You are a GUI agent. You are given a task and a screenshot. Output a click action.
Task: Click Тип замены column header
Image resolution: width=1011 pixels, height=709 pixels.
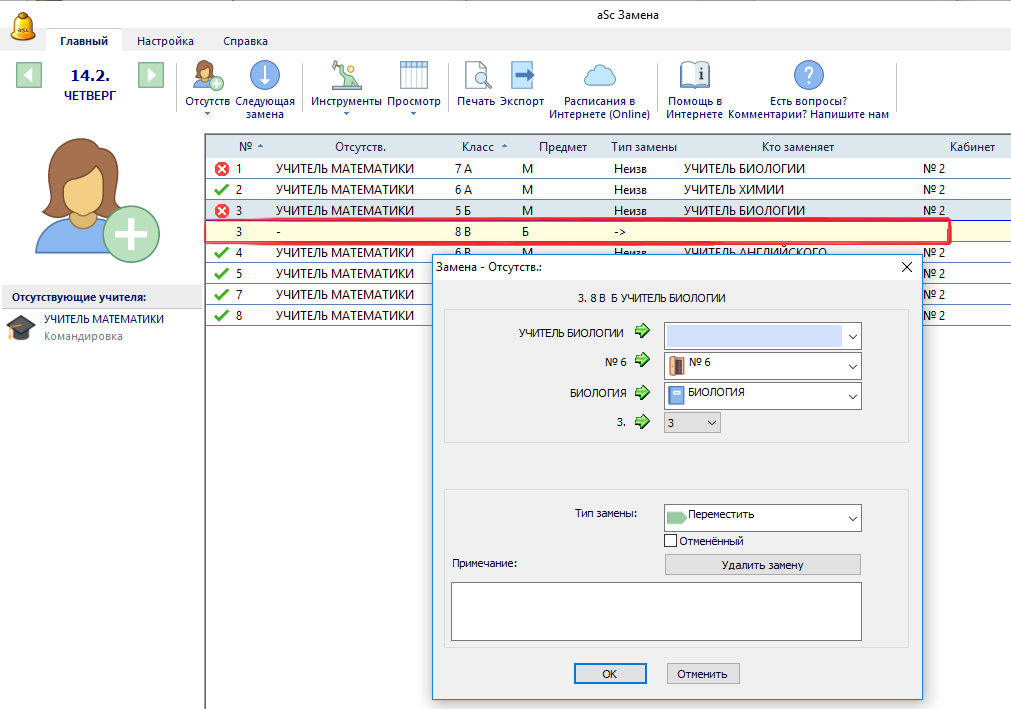[644, 147]
